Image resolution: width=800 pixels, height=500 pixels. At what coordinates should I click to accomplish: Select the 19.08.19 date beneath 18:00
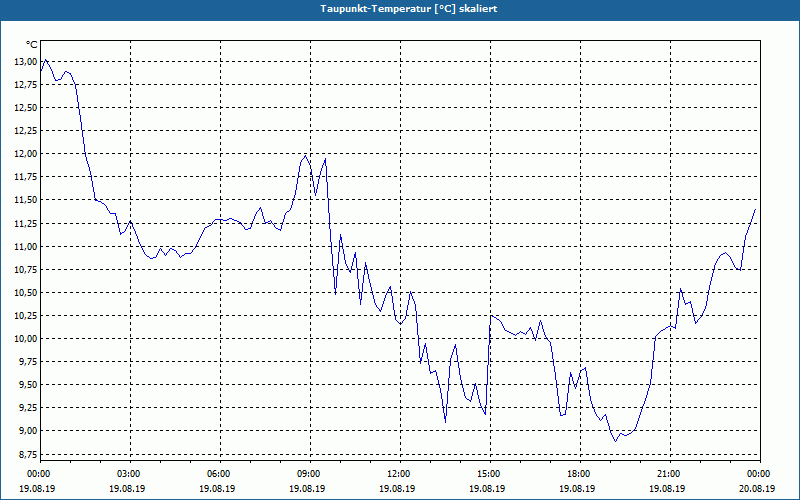[577, 488]
